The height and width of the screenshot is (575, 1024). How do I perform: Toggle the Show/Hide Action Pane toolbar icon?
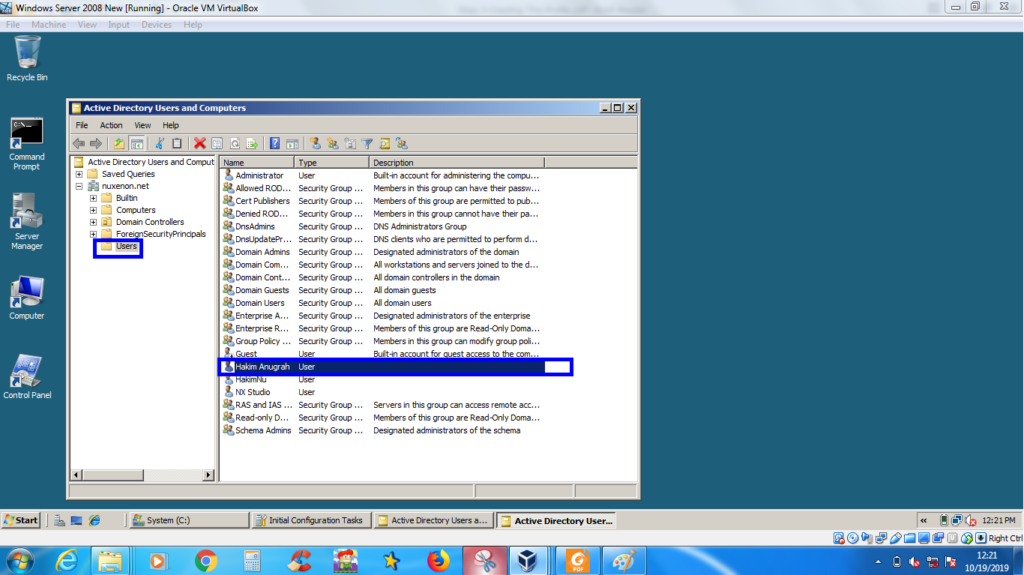[x=292, y=143]
